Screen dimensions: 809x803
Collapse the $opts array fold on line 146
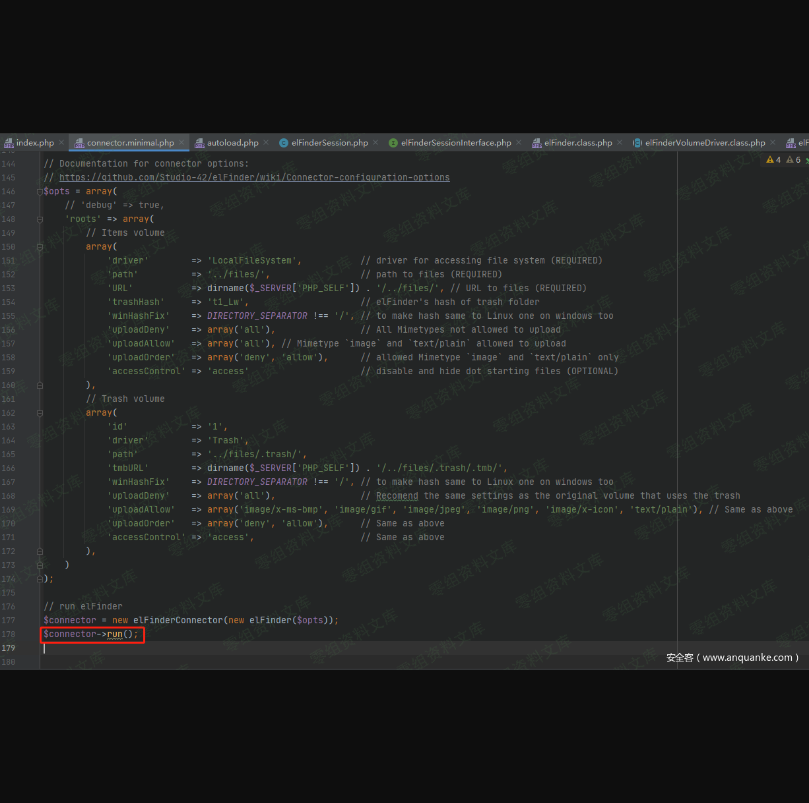click(40, 191)
